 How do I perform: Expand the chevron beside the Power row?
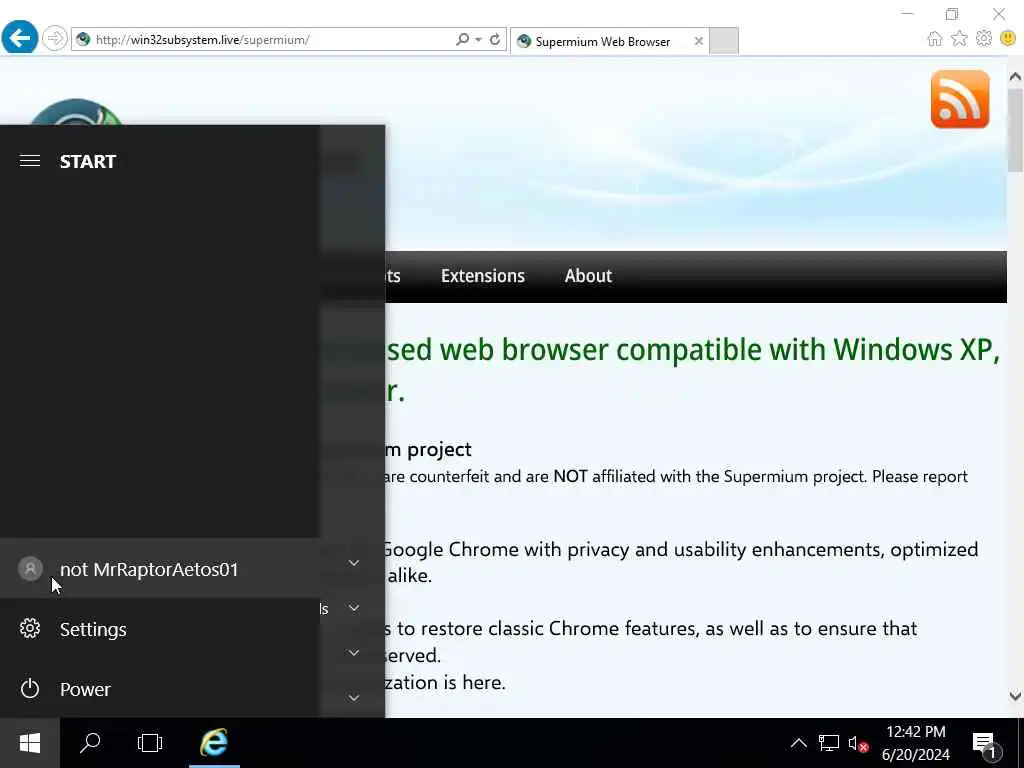[x=353, y=698]
